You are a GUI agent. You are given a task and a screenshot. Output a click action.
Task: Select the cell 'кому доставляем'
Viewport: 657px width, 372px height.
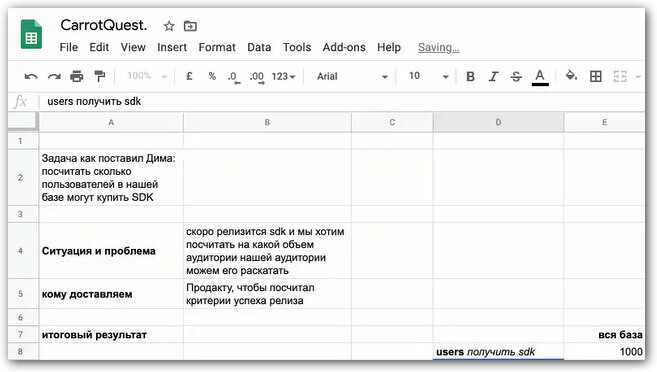[111, 294]
